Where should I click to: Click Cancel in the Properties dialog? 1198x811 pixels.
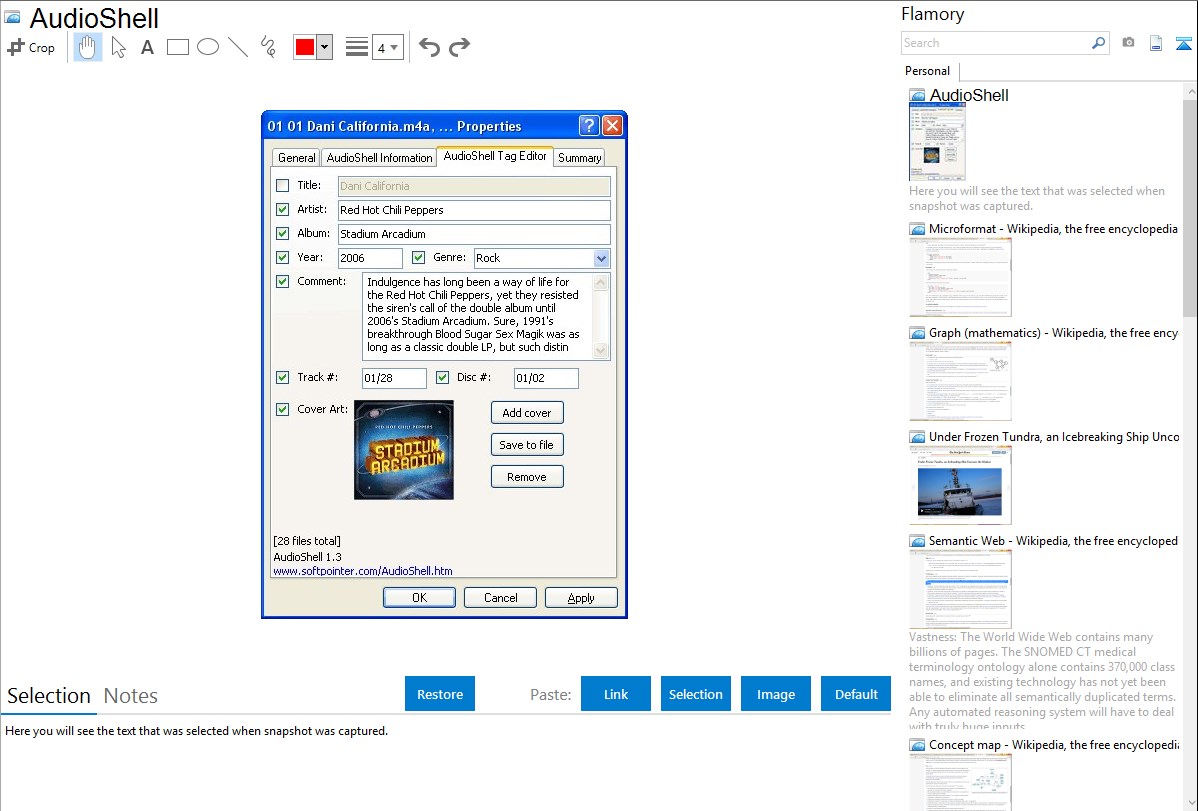(x=500, y=598)
